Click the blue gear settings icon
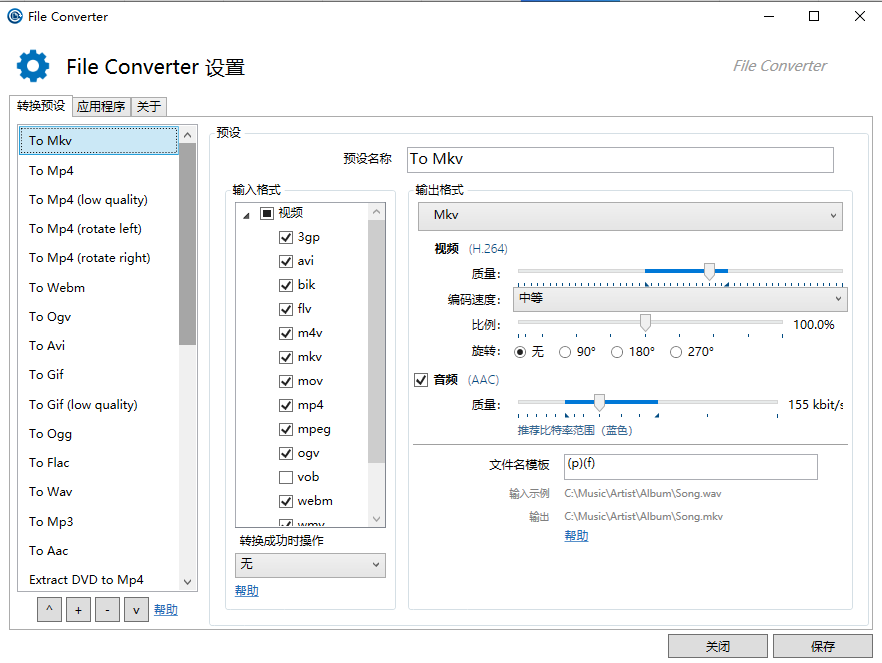Screen dimensions: 882x663 (32, 66)
